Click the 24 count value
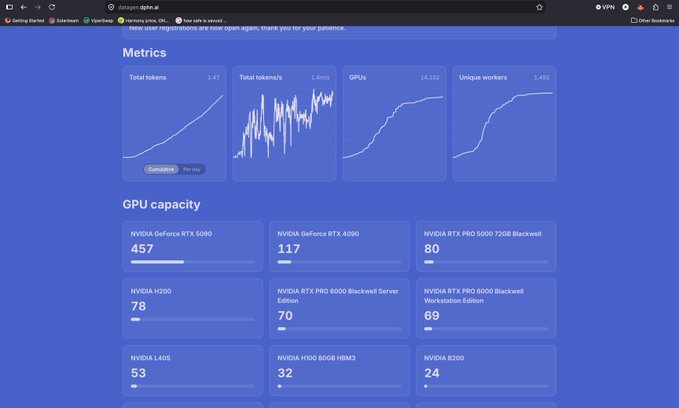This screenshot has width=679, height=408. coord(432,373)
